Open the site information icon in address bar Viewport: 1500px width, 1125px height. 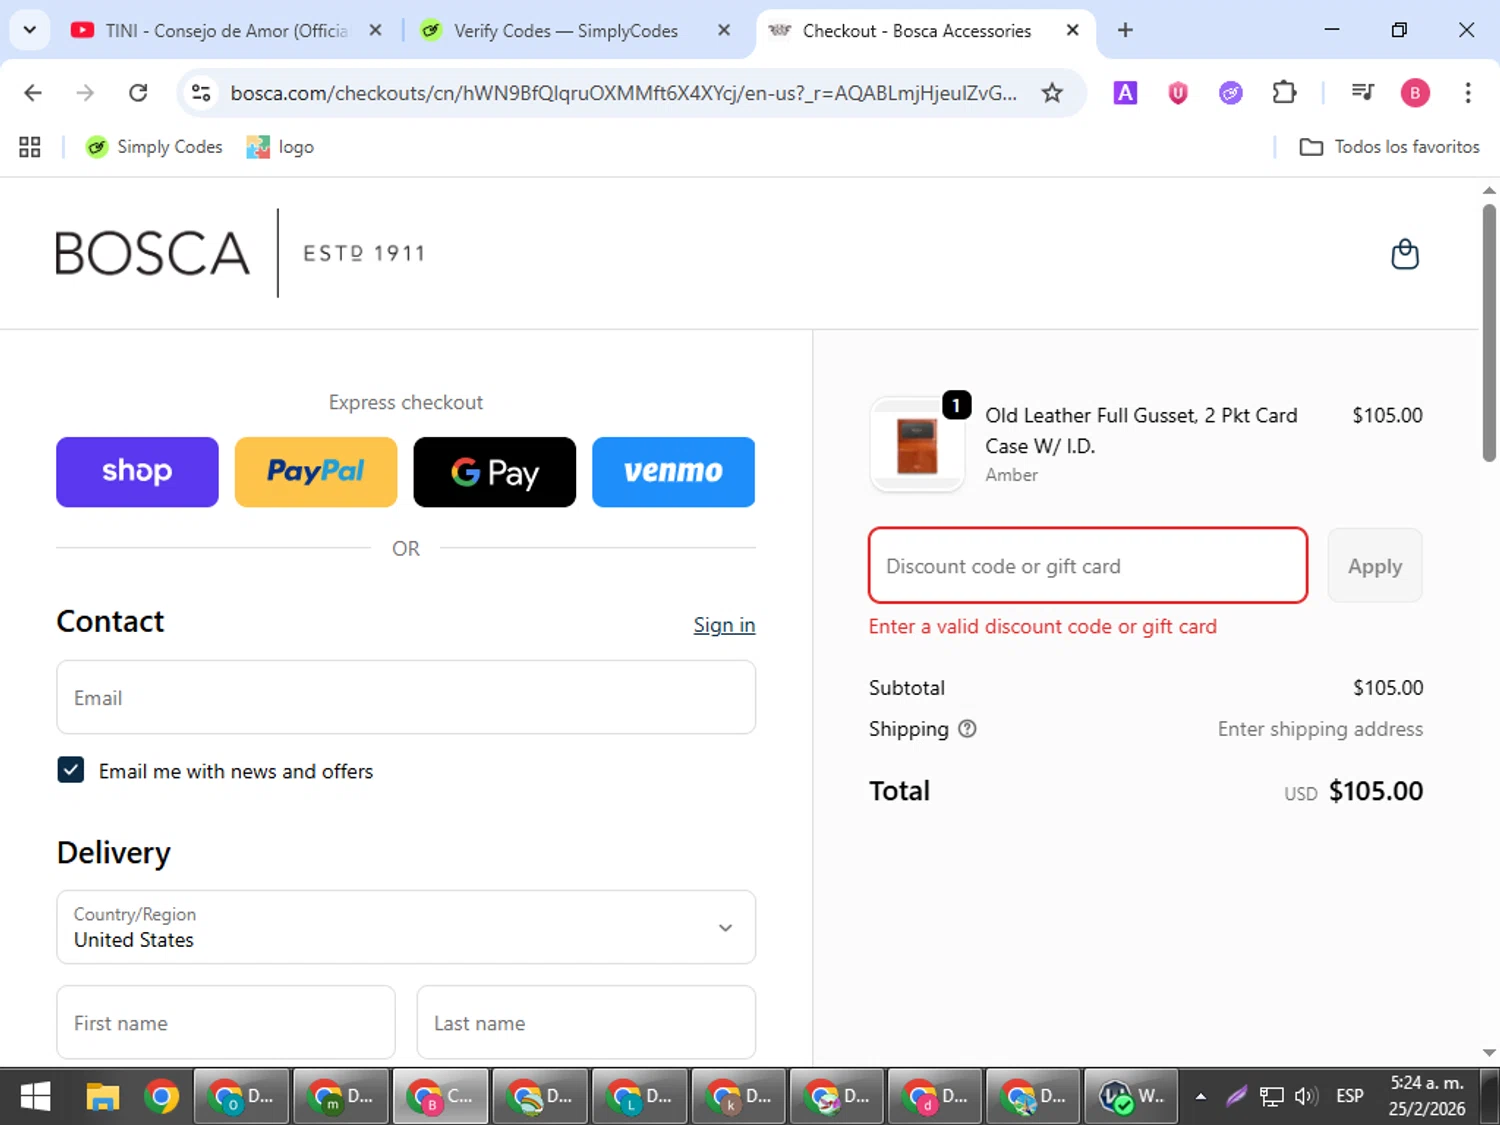pos(201,93)
